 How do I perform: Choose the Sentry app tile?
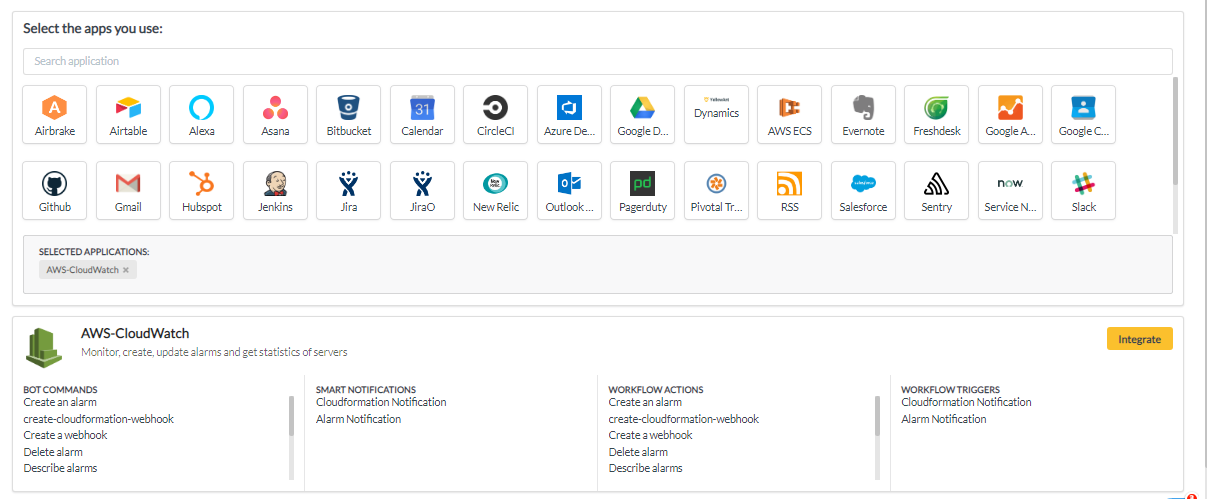tap(937, 190)
